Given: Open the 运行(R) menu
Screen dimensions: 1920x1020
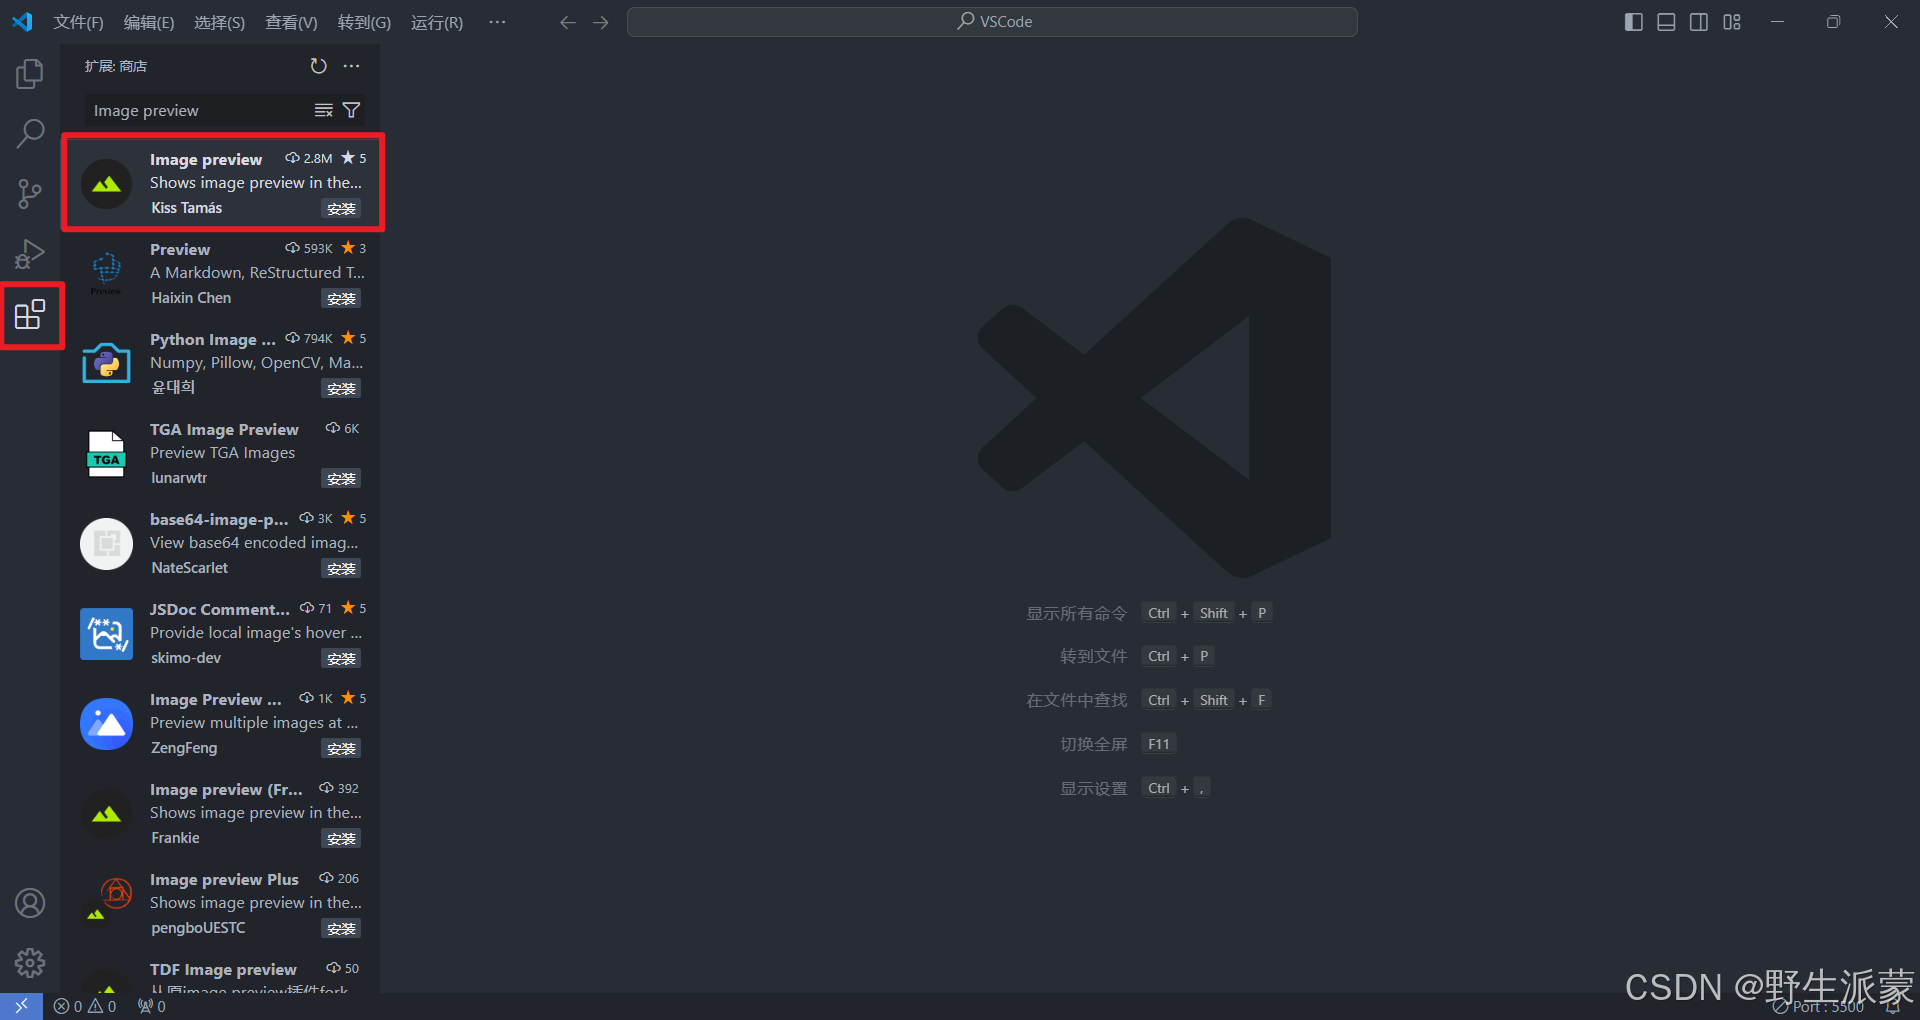Looking at the screenshot, I should [x=437, y=22].
